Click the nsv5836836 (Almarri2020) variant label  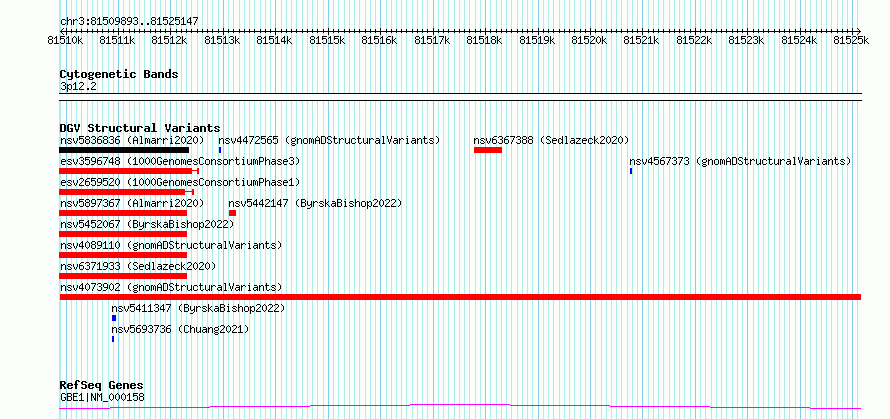click(132, 140)
